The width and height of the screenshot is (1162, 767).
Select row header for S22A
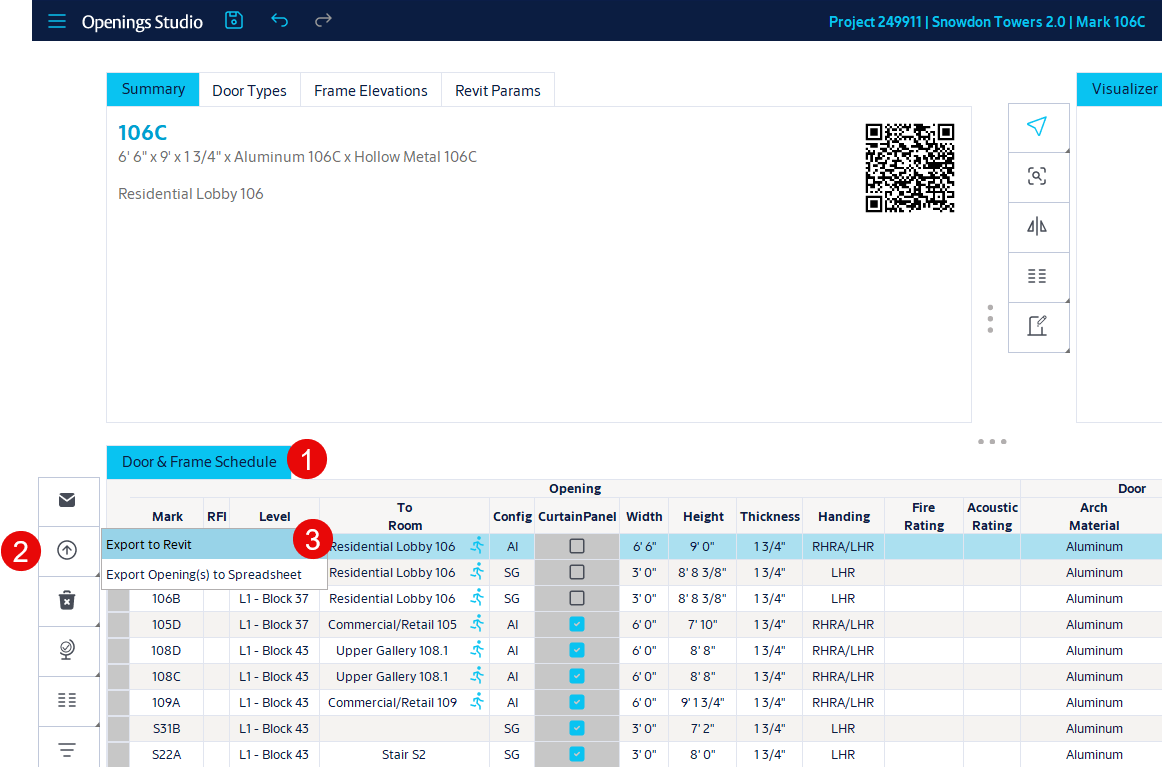pyautogui.click(x=119, y=754)
